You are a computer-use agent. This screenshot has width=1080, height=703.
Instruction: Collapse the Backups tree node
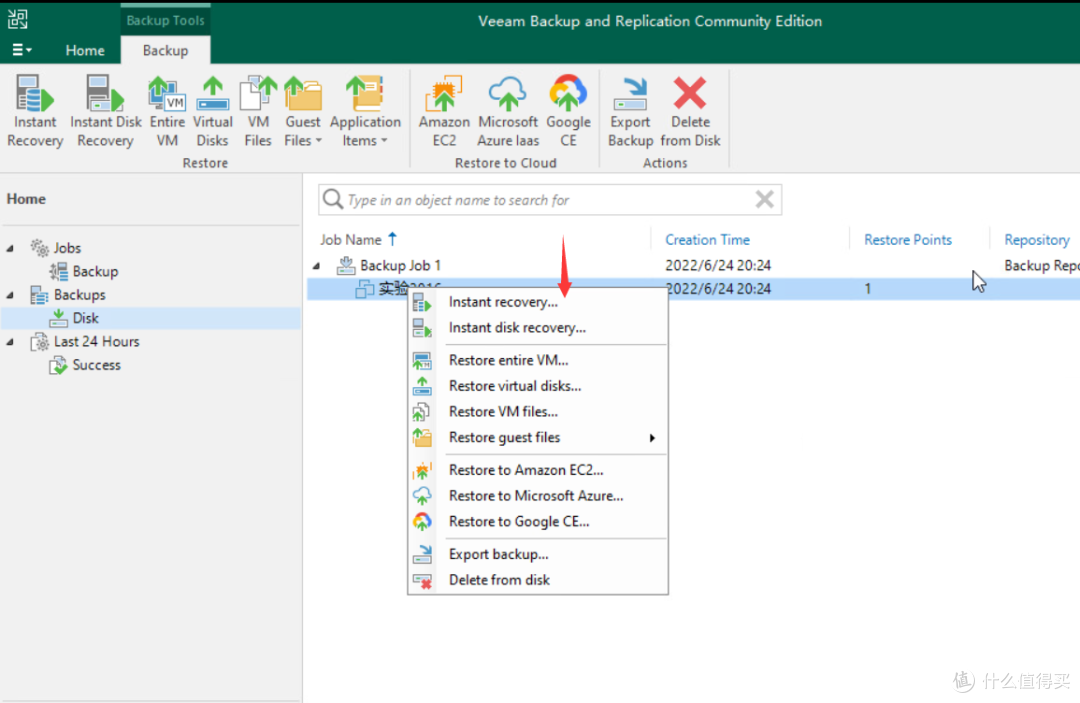tap(10, 295)
